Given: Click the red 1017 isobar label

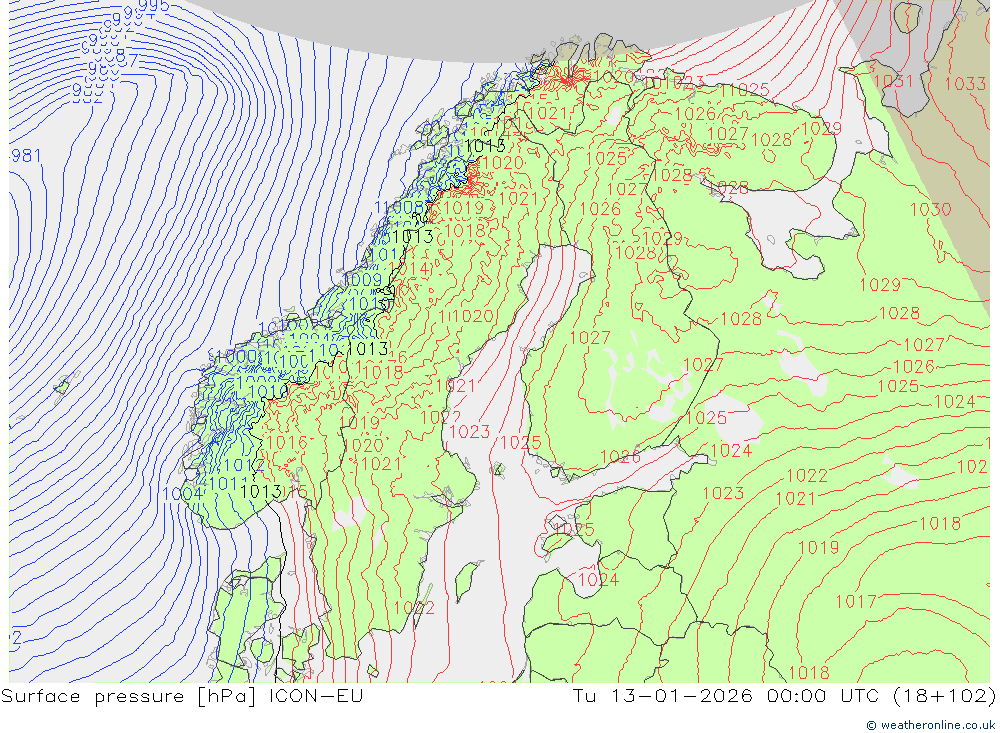Looking at the screenshot, I should pos(856,602).
